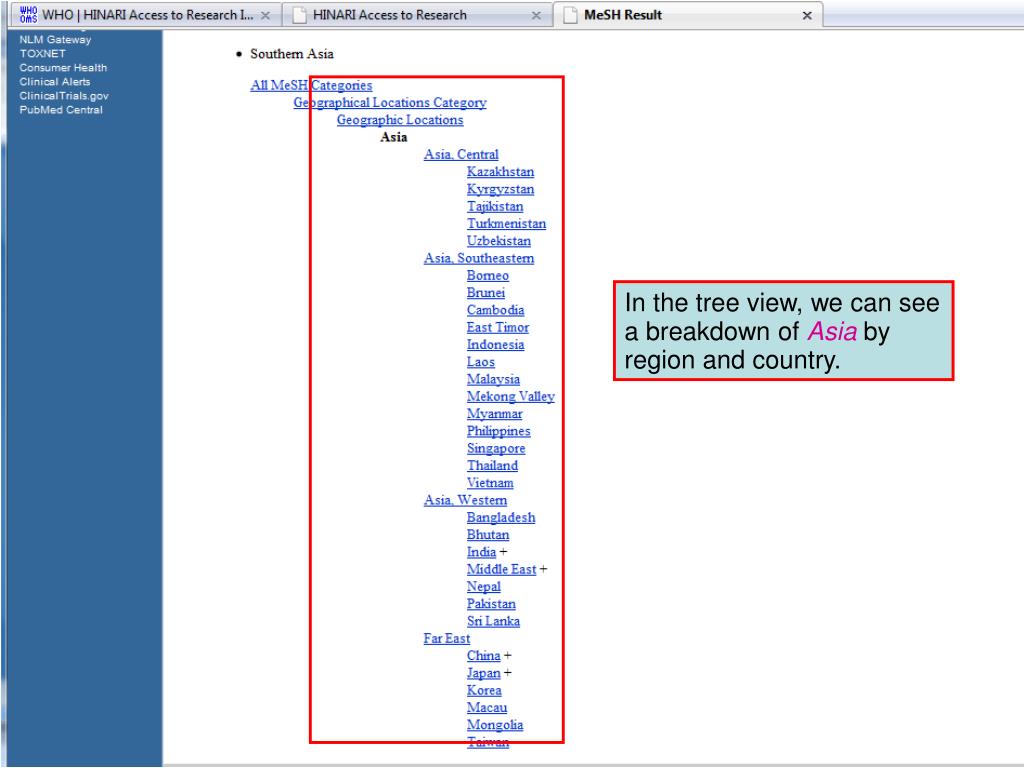Select Bangladesh in the tree
The image size is (1024, 768).
click(501, 518)
